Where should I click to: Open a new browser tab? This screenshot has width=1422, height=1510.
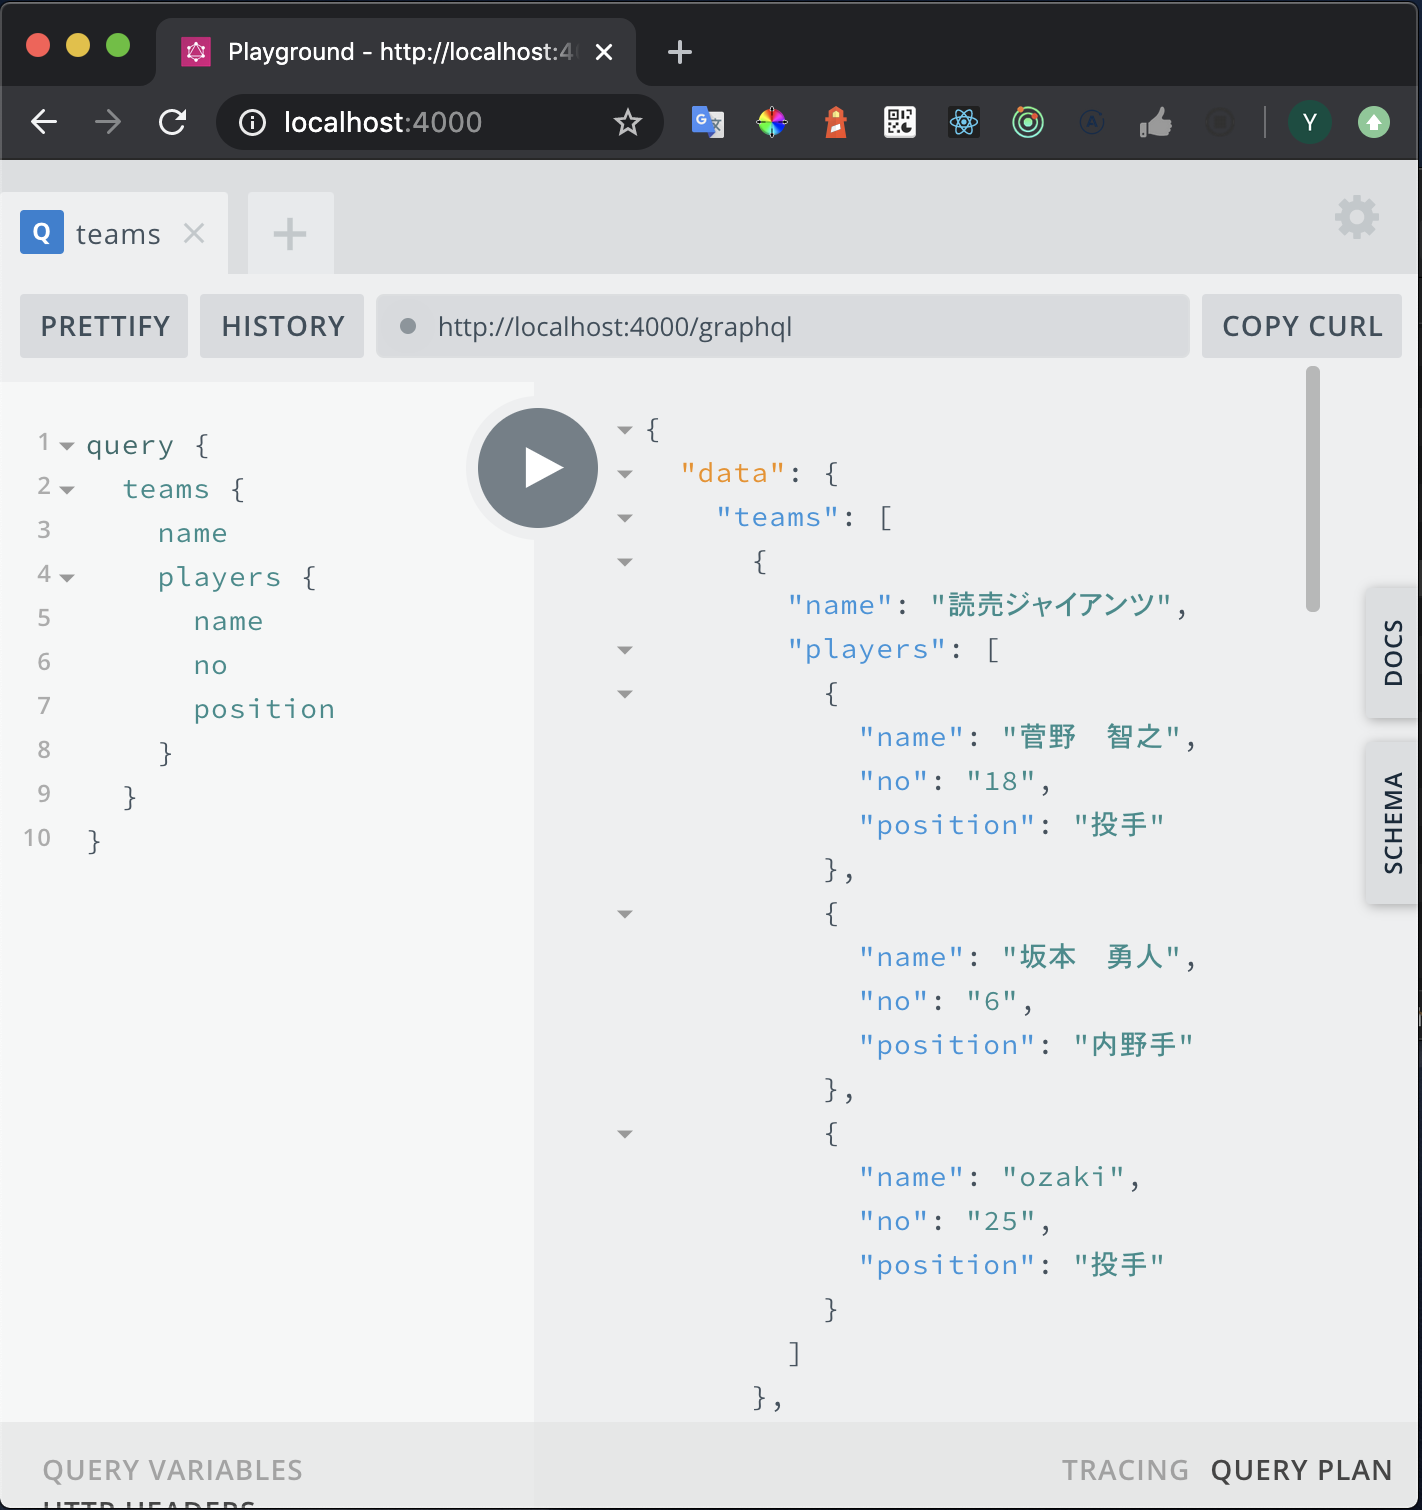[x=680, y=52]
